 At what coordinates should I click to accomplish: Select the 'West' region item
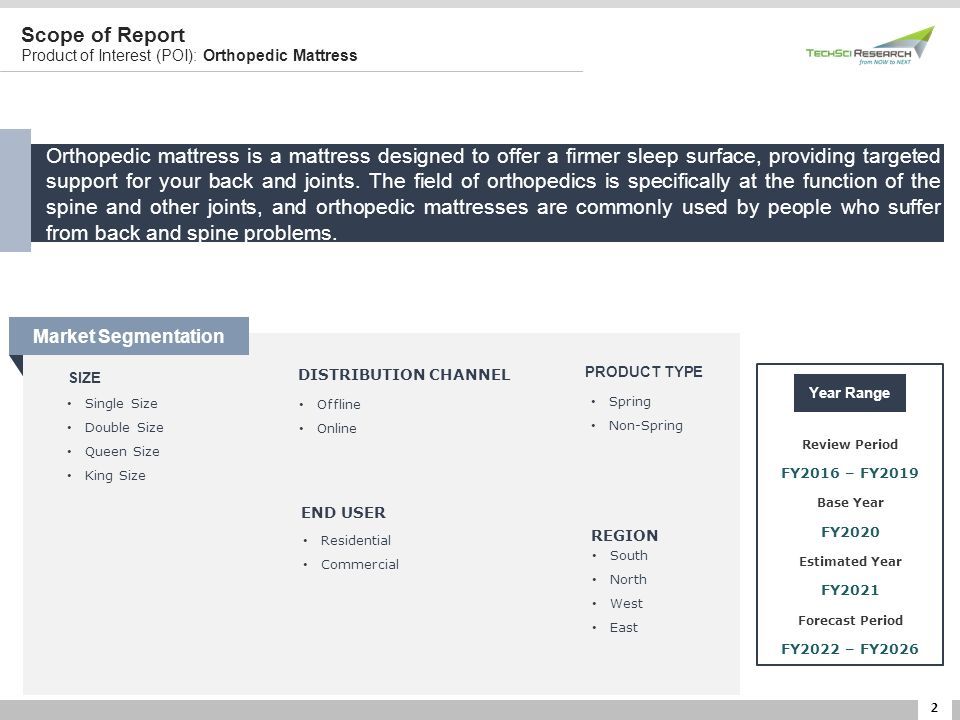pos(626,604)
